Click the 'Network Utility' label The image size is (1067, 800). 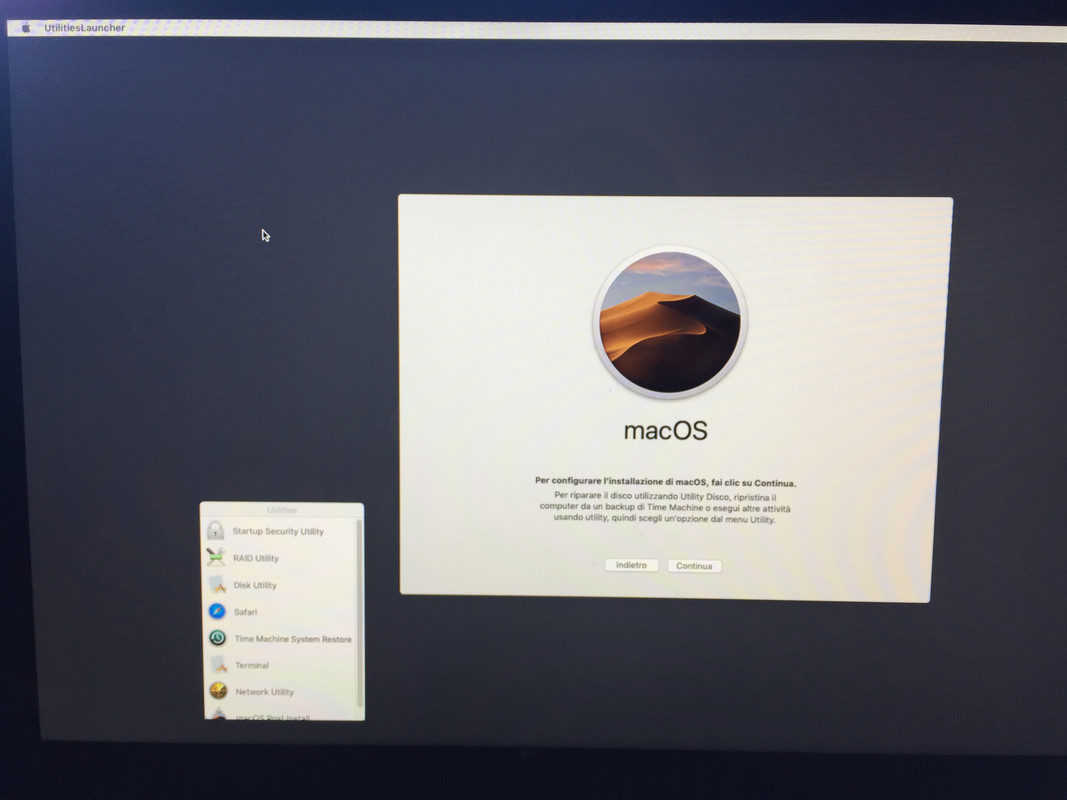pyautogui.click(x=265, y=692)
